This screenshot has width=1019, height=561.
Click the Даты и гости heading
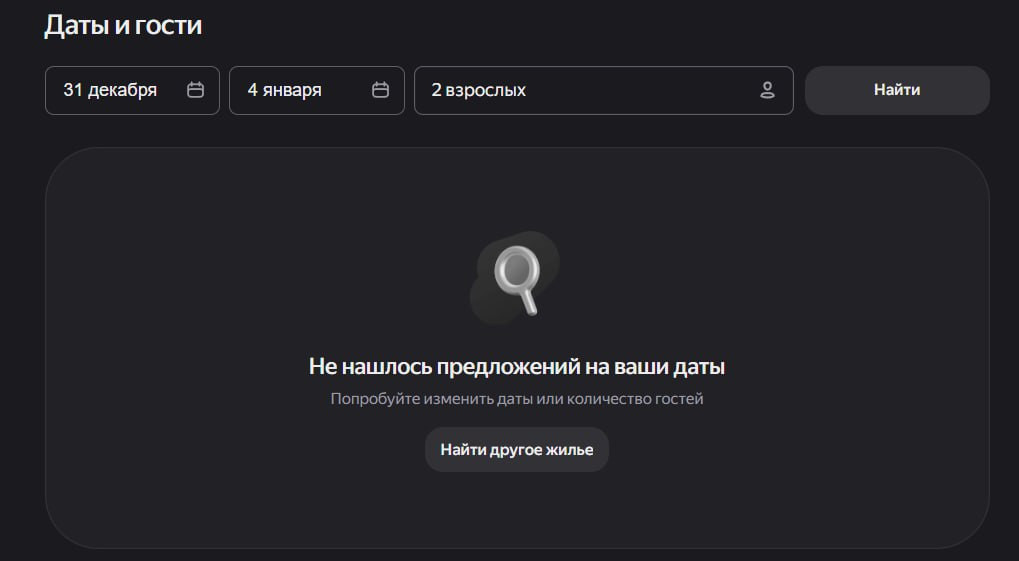(x=123, y=25)
